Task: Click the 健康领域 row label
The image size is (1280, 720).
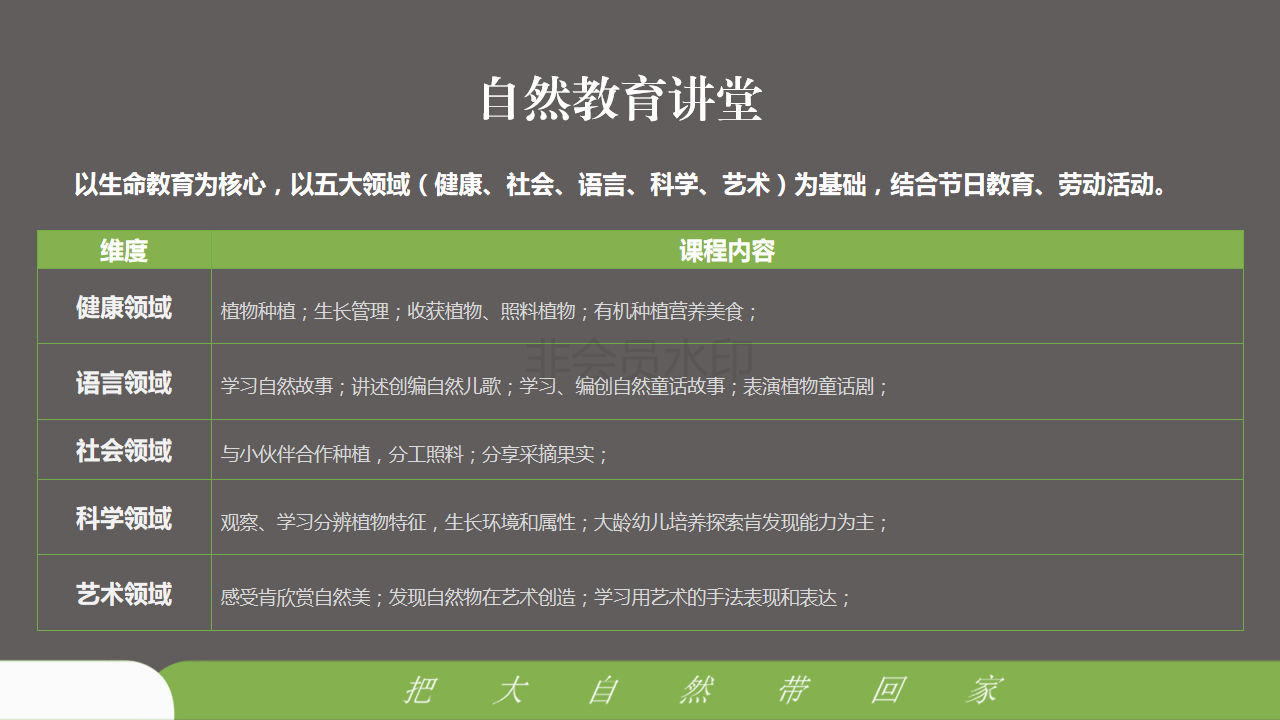Action: click(124, 307)
